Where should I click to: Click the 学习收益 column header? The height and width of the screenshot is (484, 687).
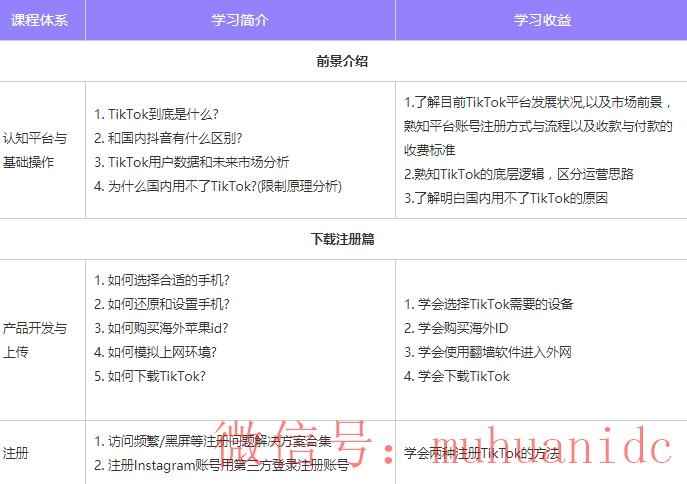click(x=542, y=20)
